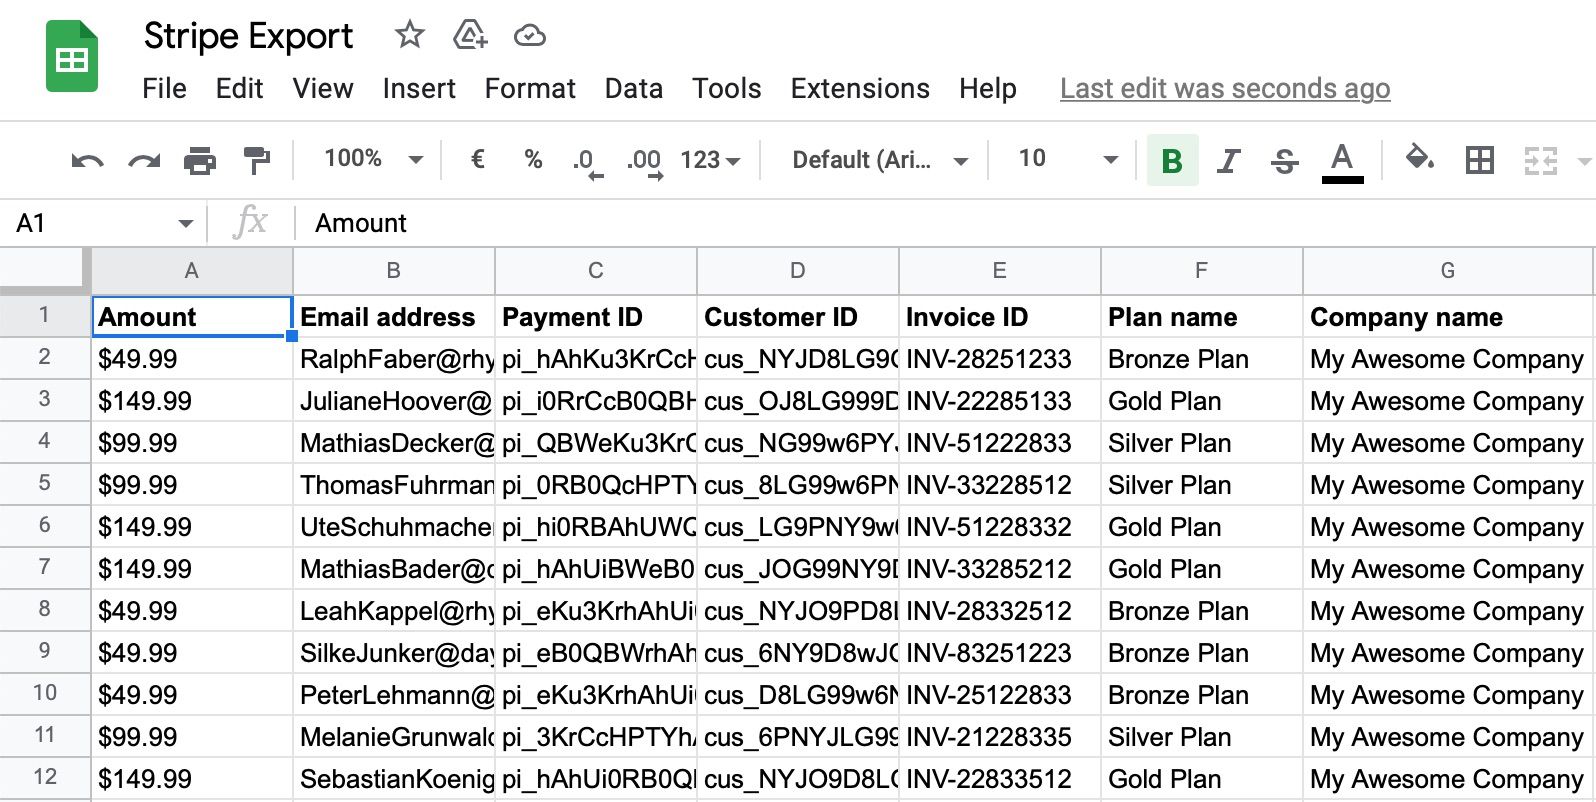The width and height of the screenshot is (1596, 802).
Task: Click the redo arrow icon
Action: coord(144,160)
